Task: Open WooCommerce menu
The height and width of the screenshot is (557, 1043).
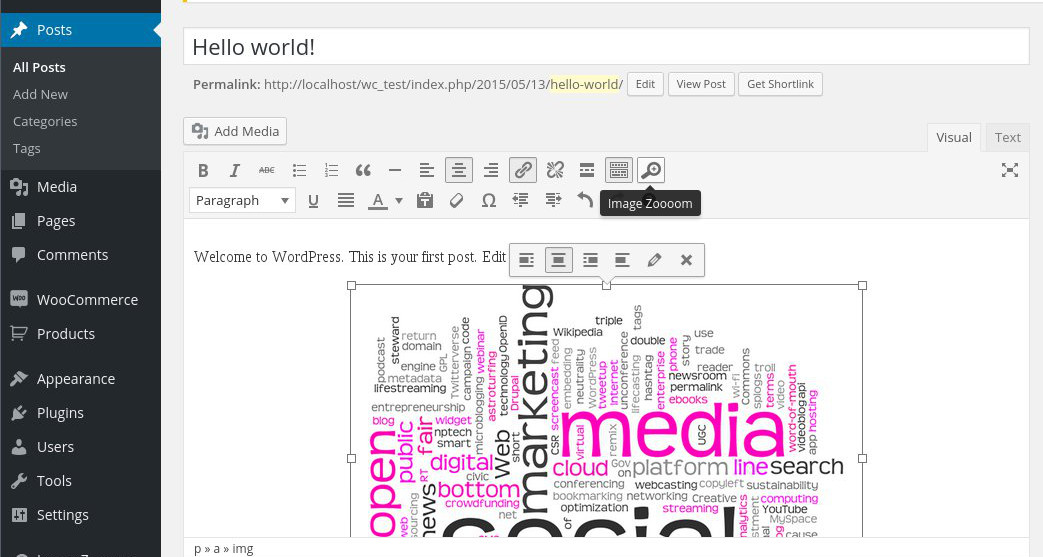Action: tap(80, 300)
